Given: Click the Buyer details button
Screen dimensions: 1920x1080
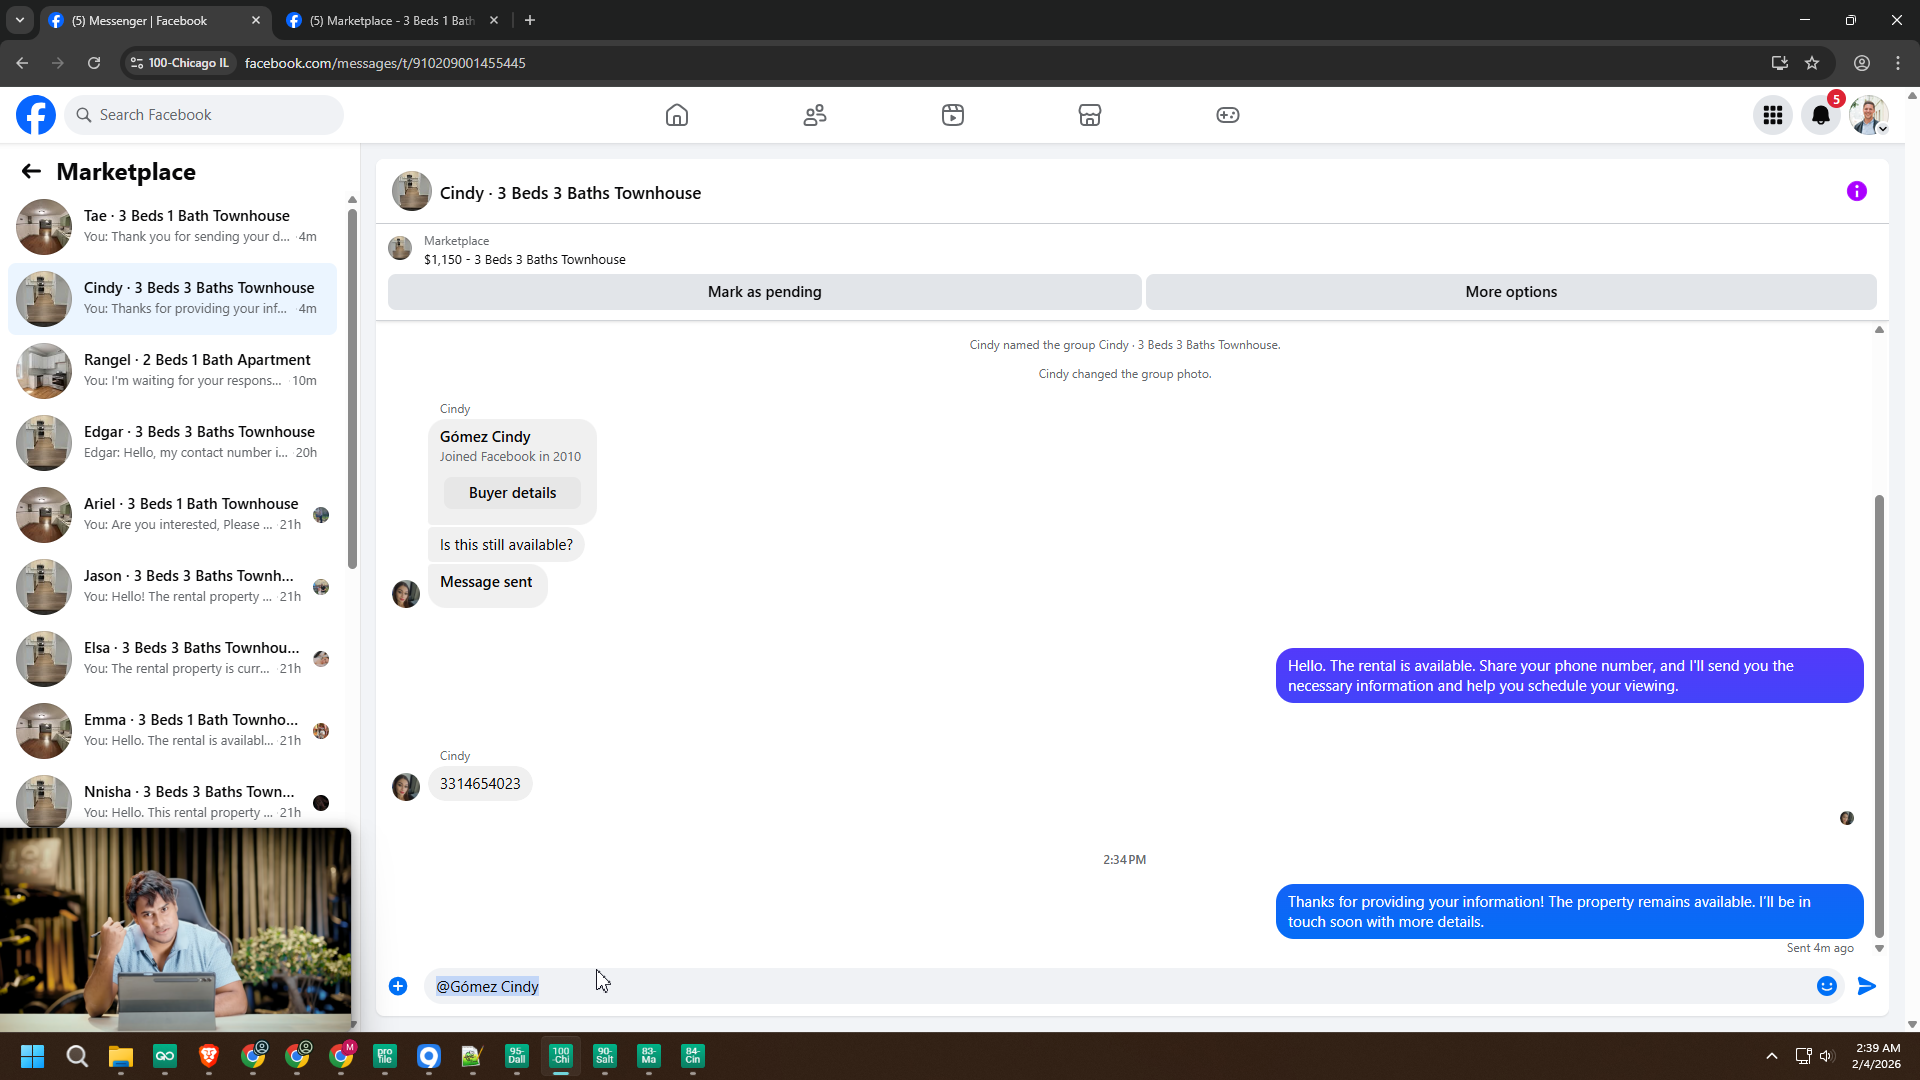Looking at the screenshot, I should tap(512, 493).
